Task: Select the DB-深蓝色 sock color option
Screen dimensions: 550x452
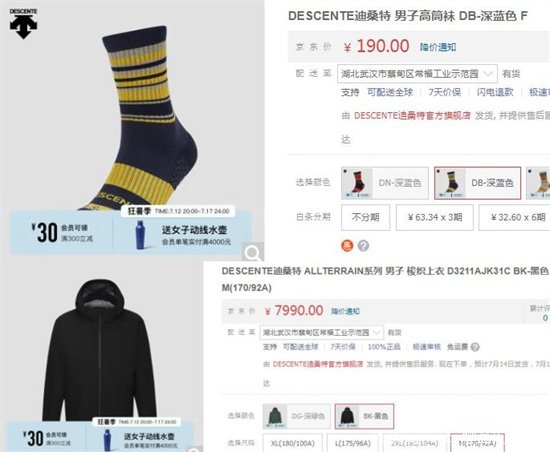Action: [x=477, y=183]
